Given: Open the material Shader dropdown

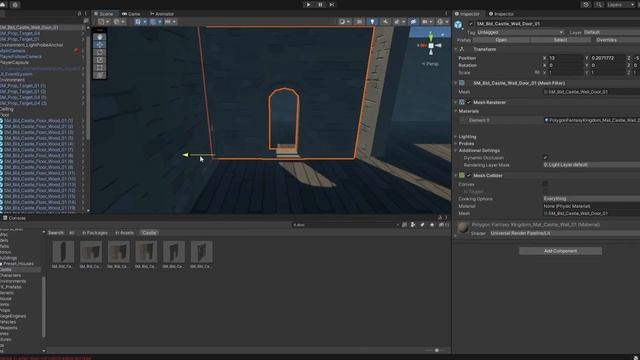Looking at the screenshot, I should click(x=564, y=233).
